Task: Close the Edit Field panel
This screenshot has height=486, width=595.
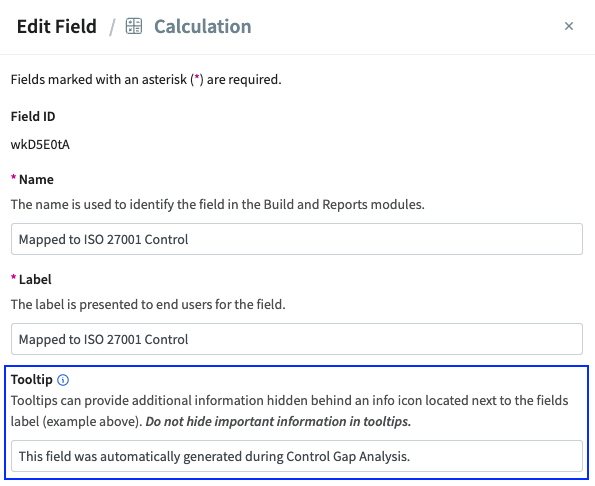Action: [568, 26]
